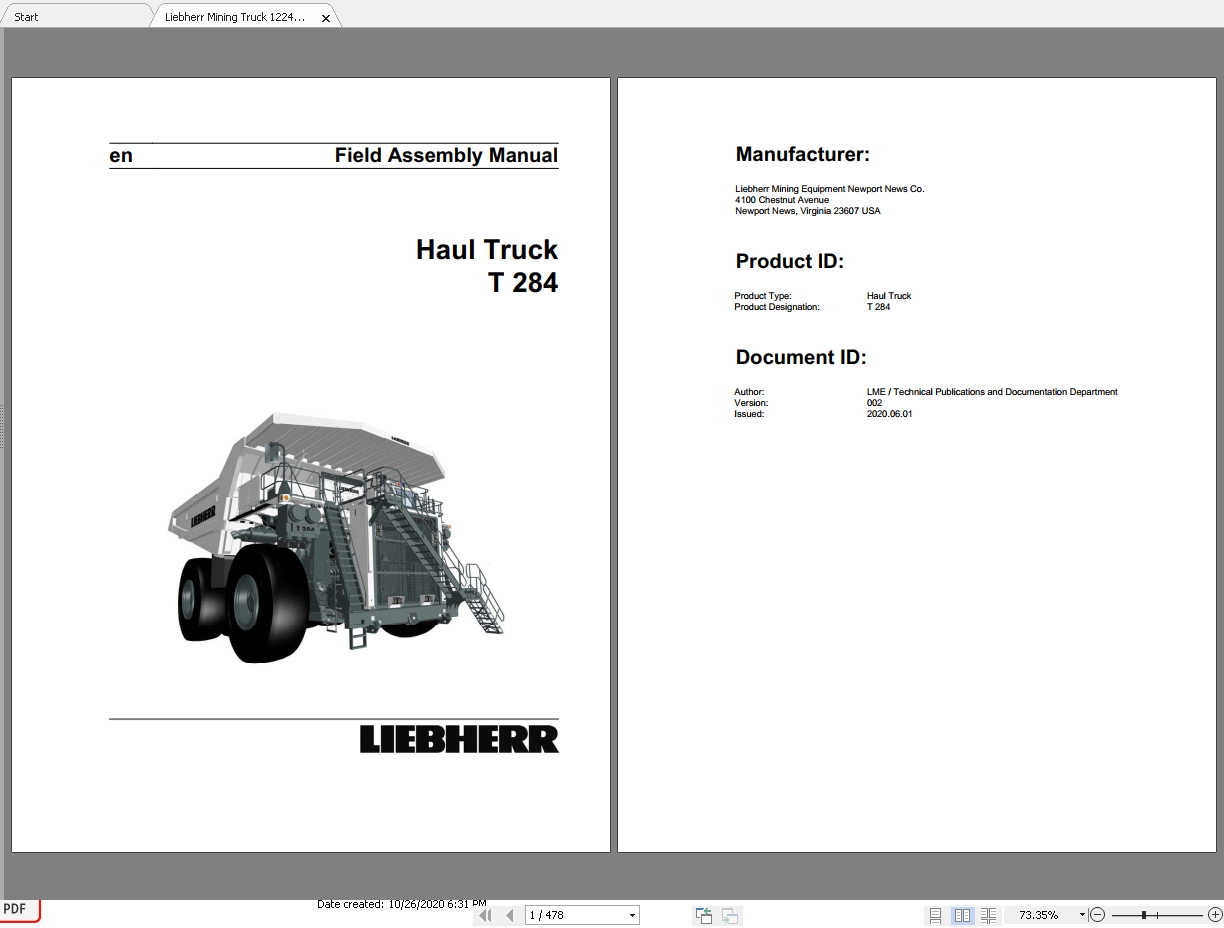Click the left panel expand handle
This screenshot has height=928, width=1224.
(x=3, y=425)
